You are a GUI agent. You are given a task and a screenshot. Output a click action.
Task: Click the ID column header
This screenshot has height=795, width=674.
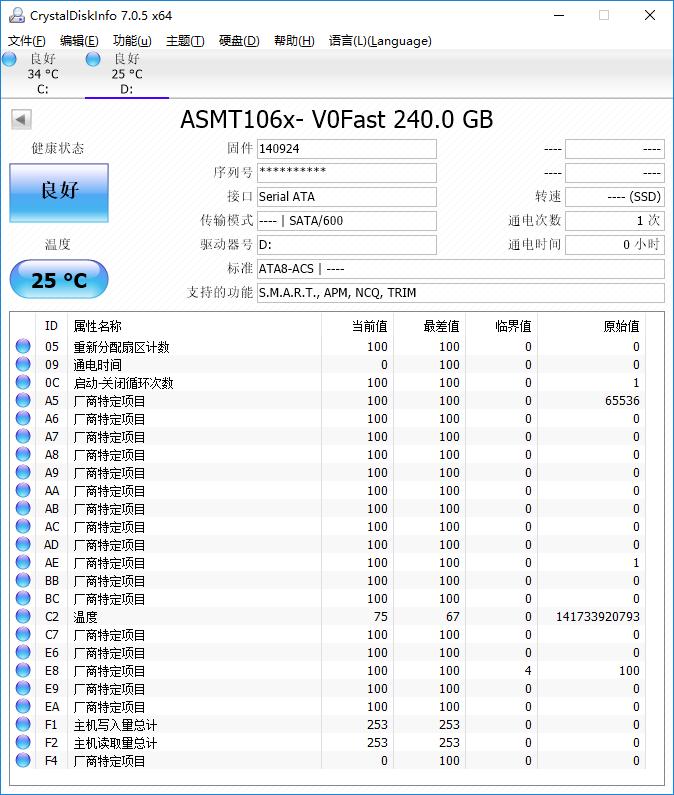[52, 326]
